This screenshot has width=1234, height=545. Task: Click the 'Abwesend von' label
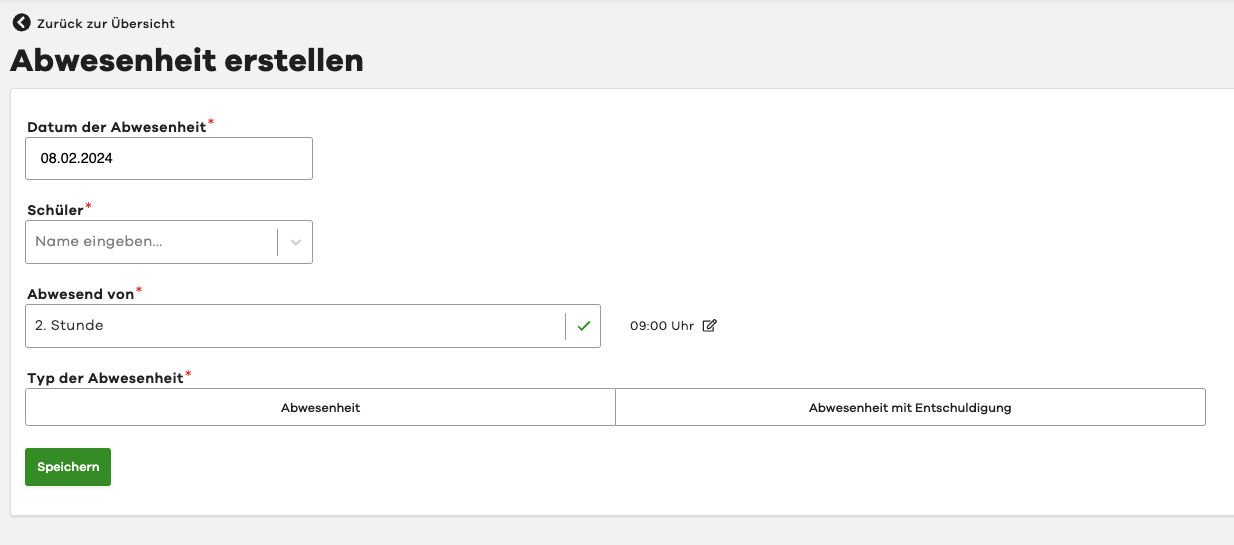[x=80, y=294]
